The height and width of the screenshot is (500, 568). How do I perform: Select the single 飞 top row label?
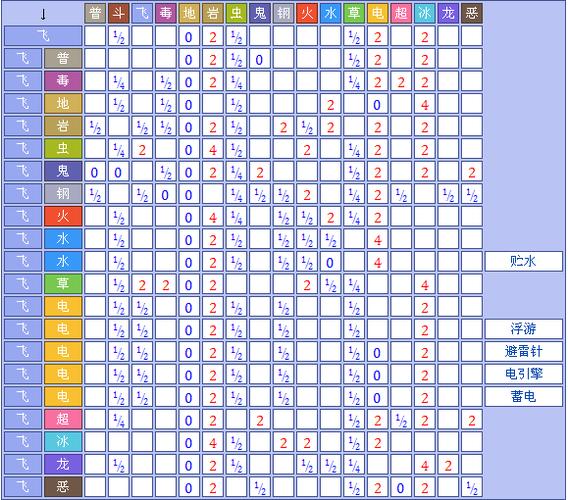43,36
